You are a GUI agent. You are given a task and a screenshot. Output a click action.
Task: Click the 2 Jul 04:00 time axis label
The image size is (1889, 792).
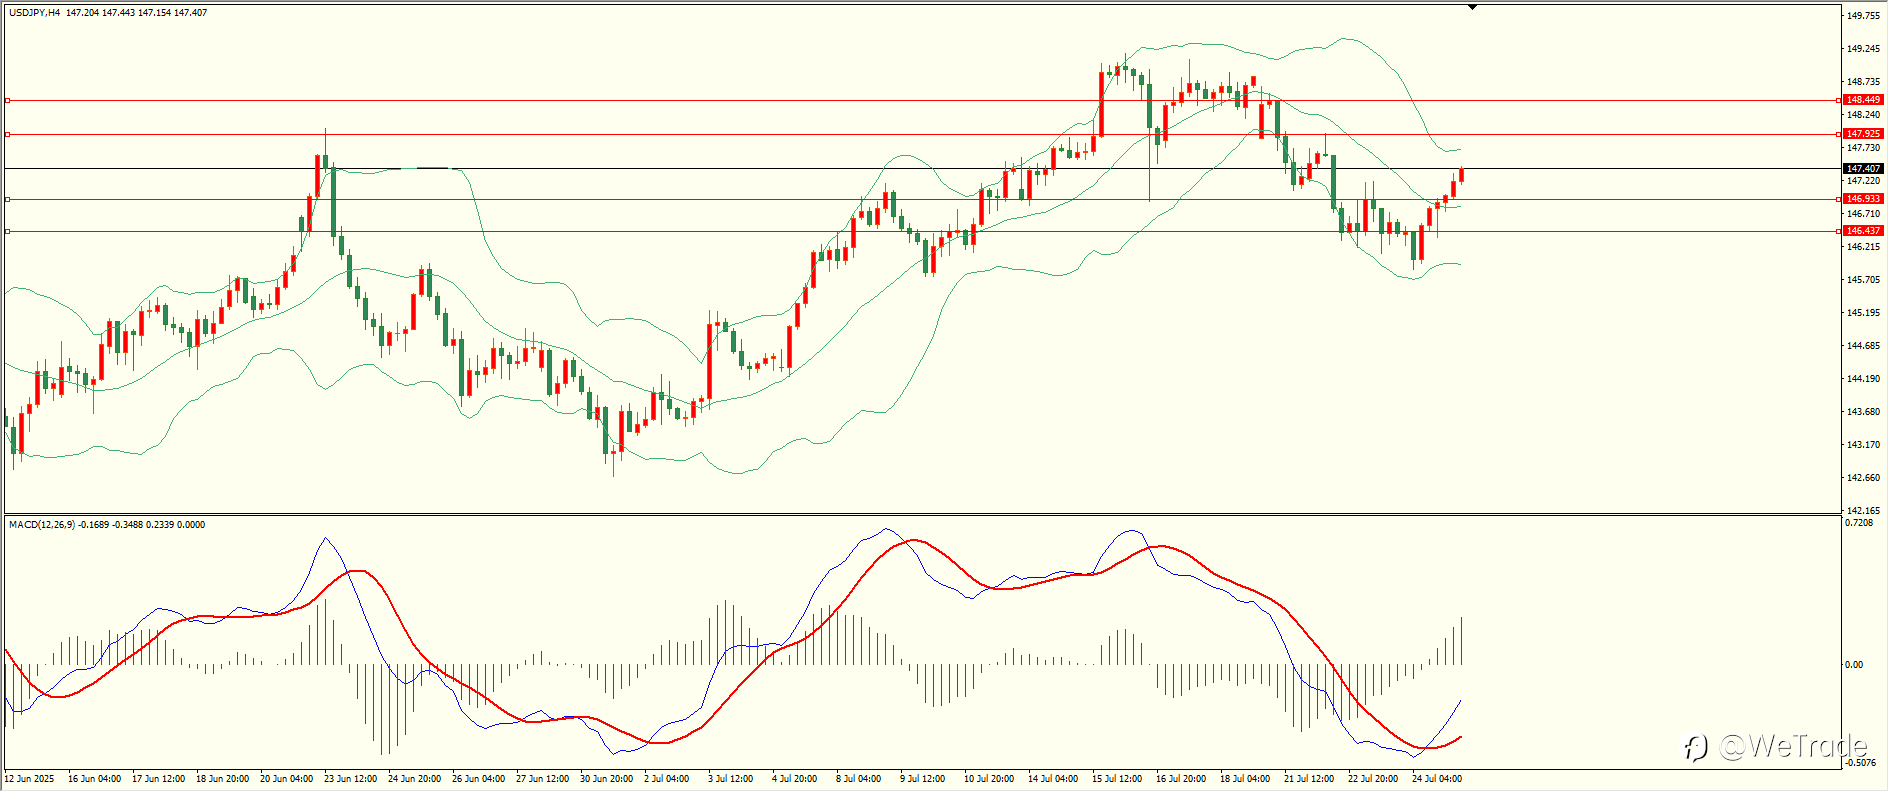point(666,778)
